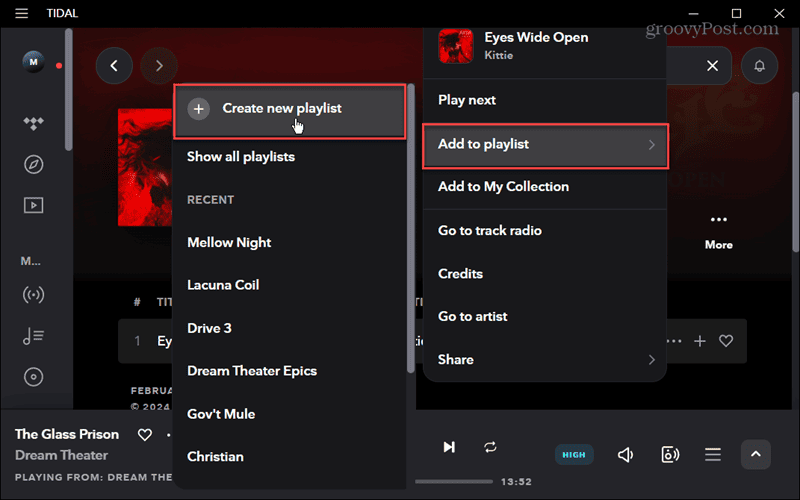Click the large red album cover art

point(145,167)
